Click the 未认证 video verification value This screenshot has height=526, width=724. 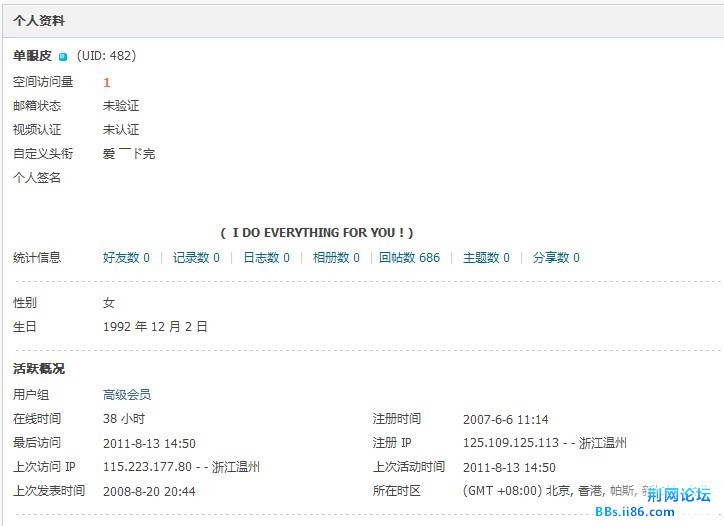[121, 130]
